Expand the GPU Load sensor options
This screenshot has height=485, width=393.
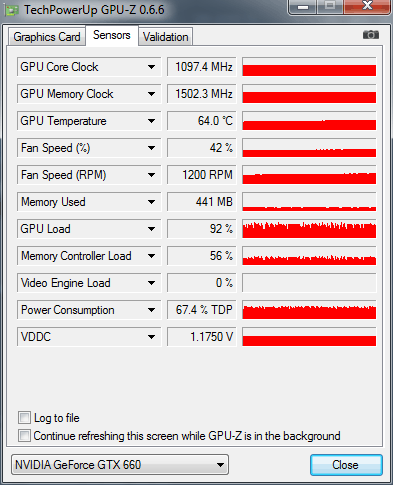[x=151, y=229]
